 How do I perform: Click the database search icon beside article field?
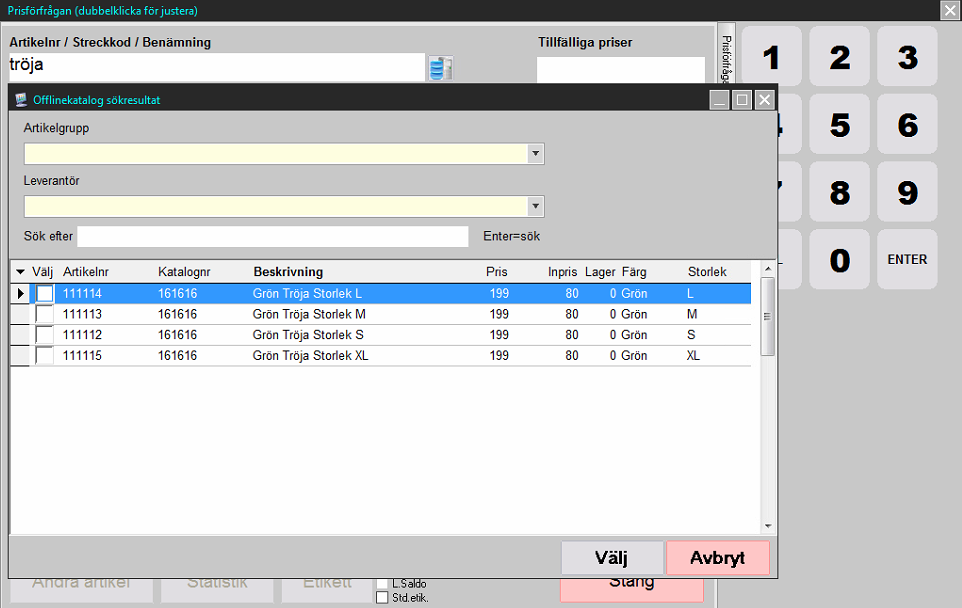point(440,68)
